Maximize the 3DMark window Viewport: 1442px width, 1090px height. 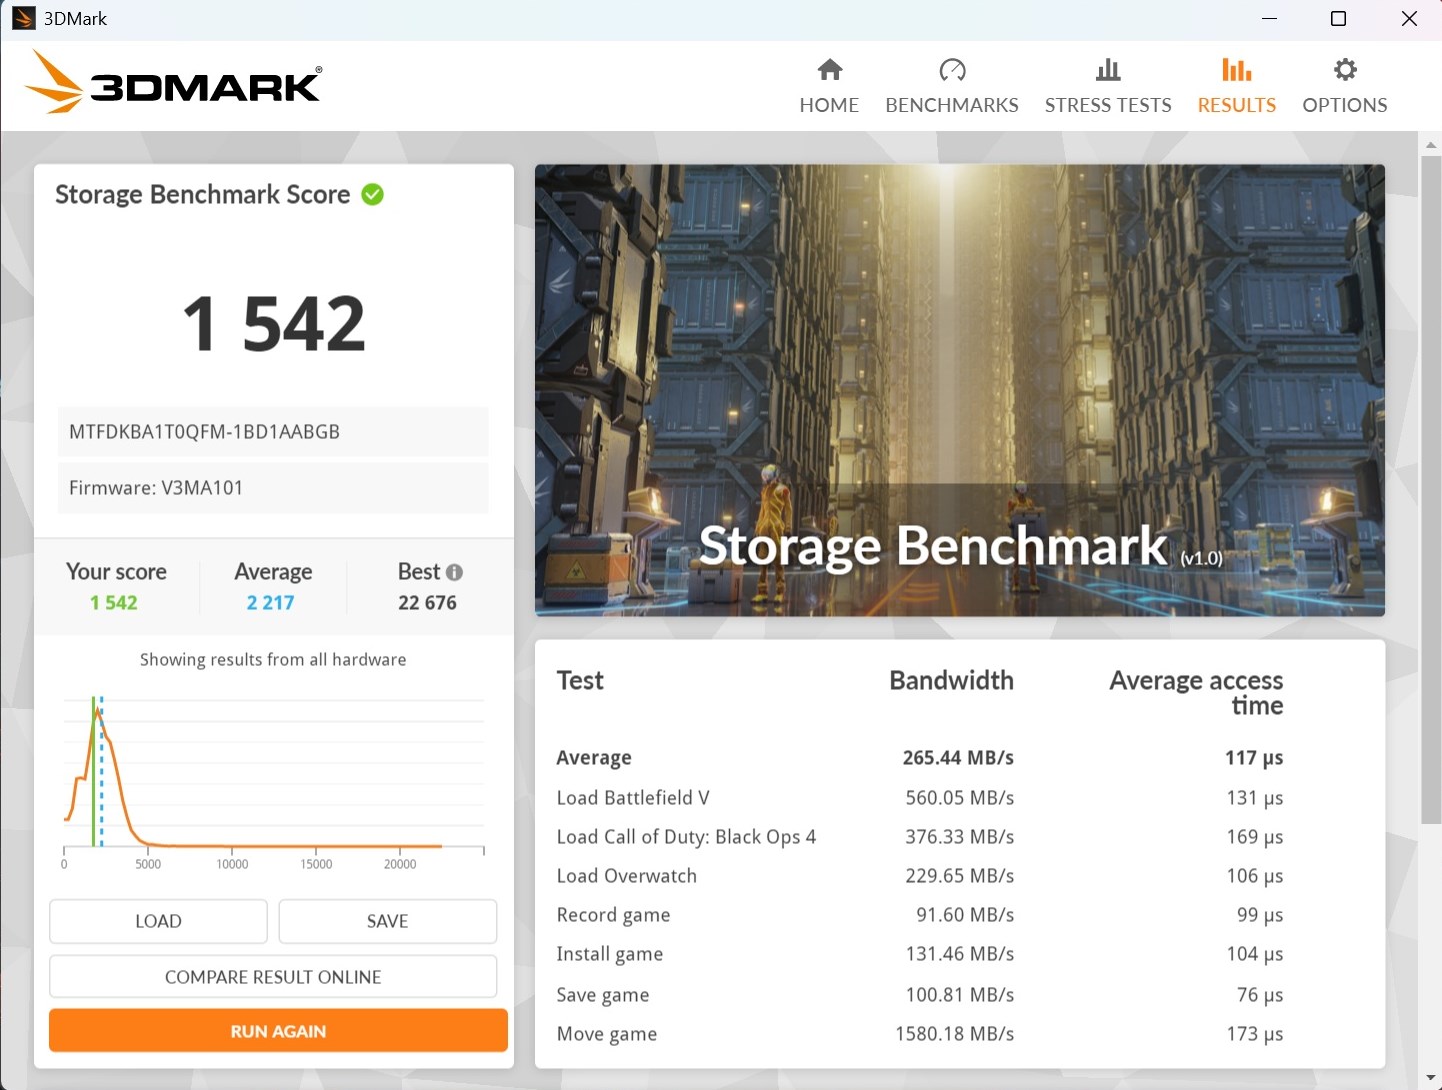(x=1338, y=19)
